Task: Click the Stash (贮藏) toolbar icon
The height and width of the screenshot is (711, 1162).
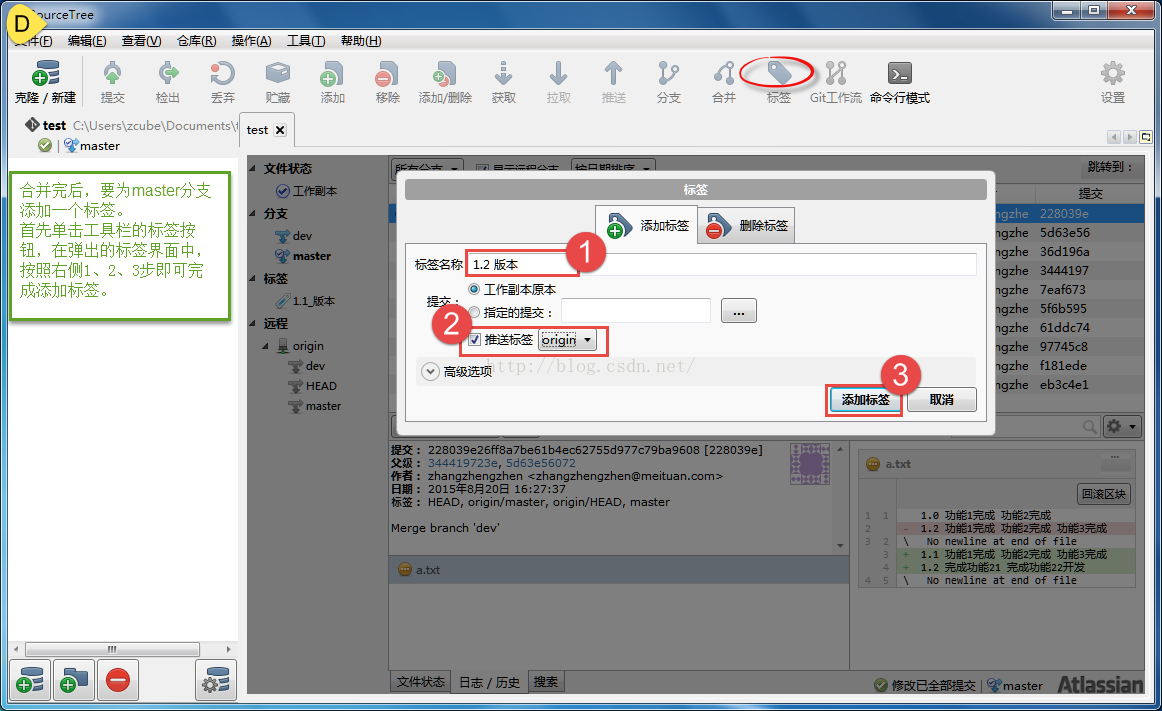Action: pyautogui.click(x=278, y=74)
